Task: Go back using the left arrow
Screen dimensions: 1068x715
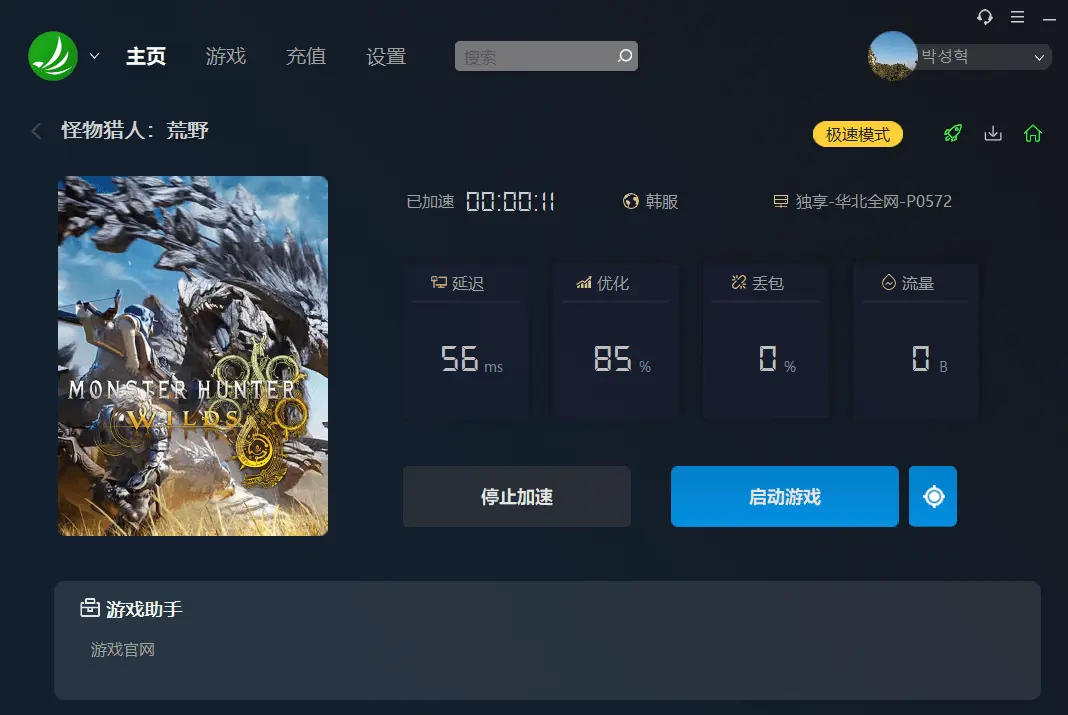Action: tap(36, 131)
